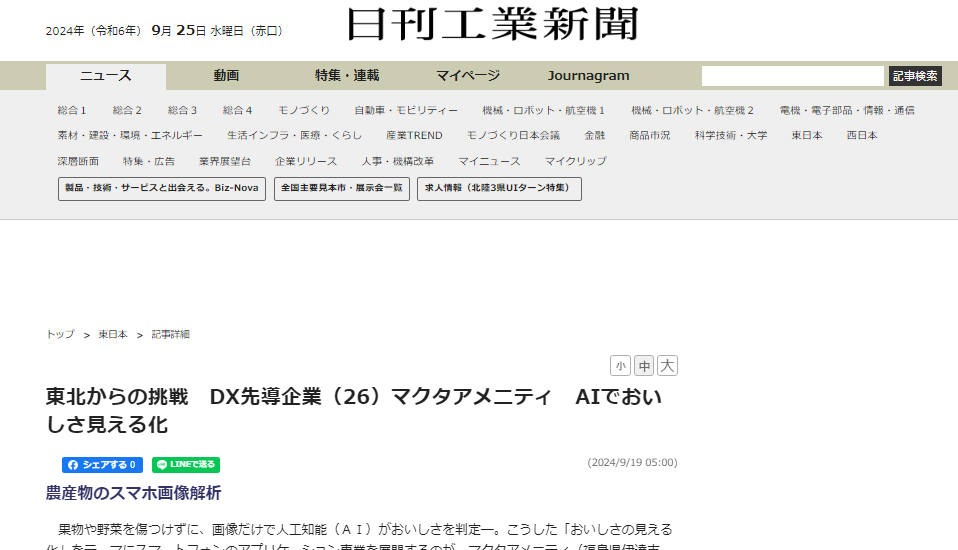
Task: Open モノづくり日本会議 category
Action: 513,136
